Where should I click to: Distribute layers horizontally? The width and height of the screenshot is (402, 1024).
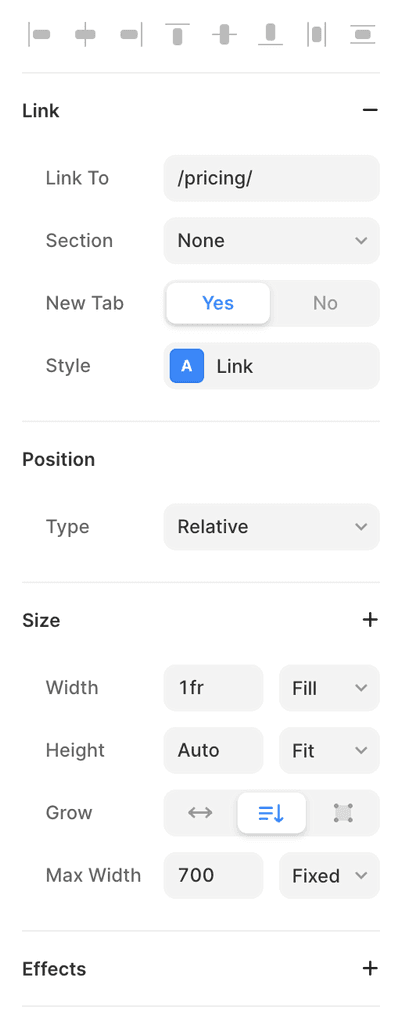coord(317,35)
